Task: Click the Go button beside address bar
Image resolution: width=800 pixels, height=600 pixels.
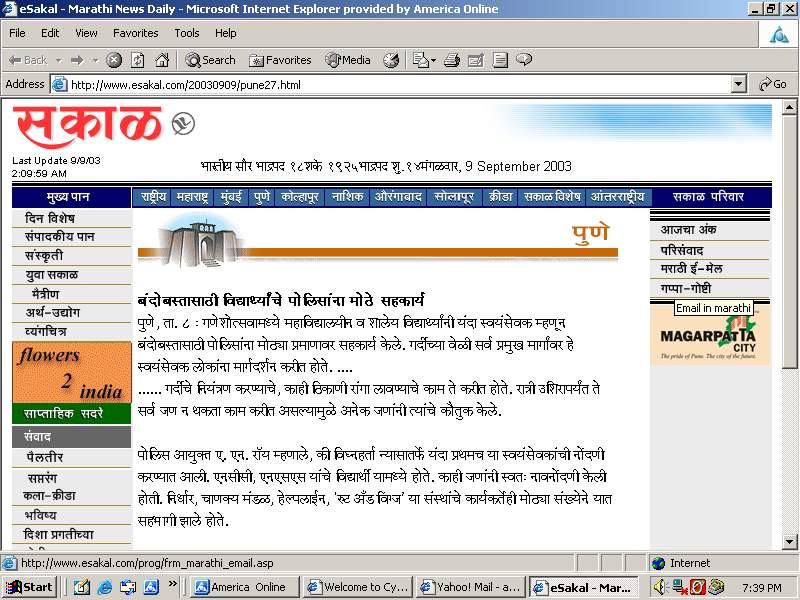Action: (773, 85)
